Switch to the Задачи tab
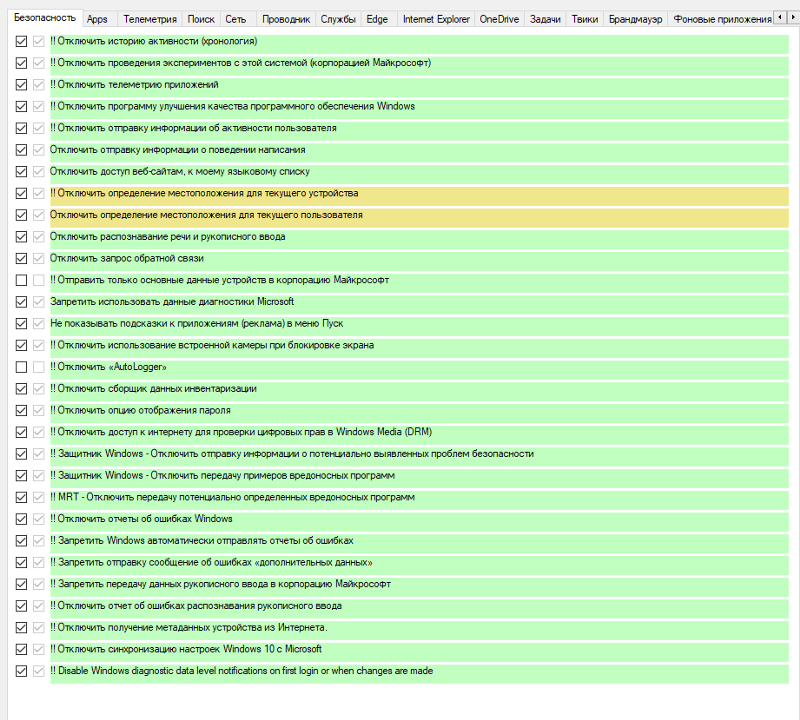The height and width of the screenshot is (720, 800). pyautogui.click(x=545, y=19)
